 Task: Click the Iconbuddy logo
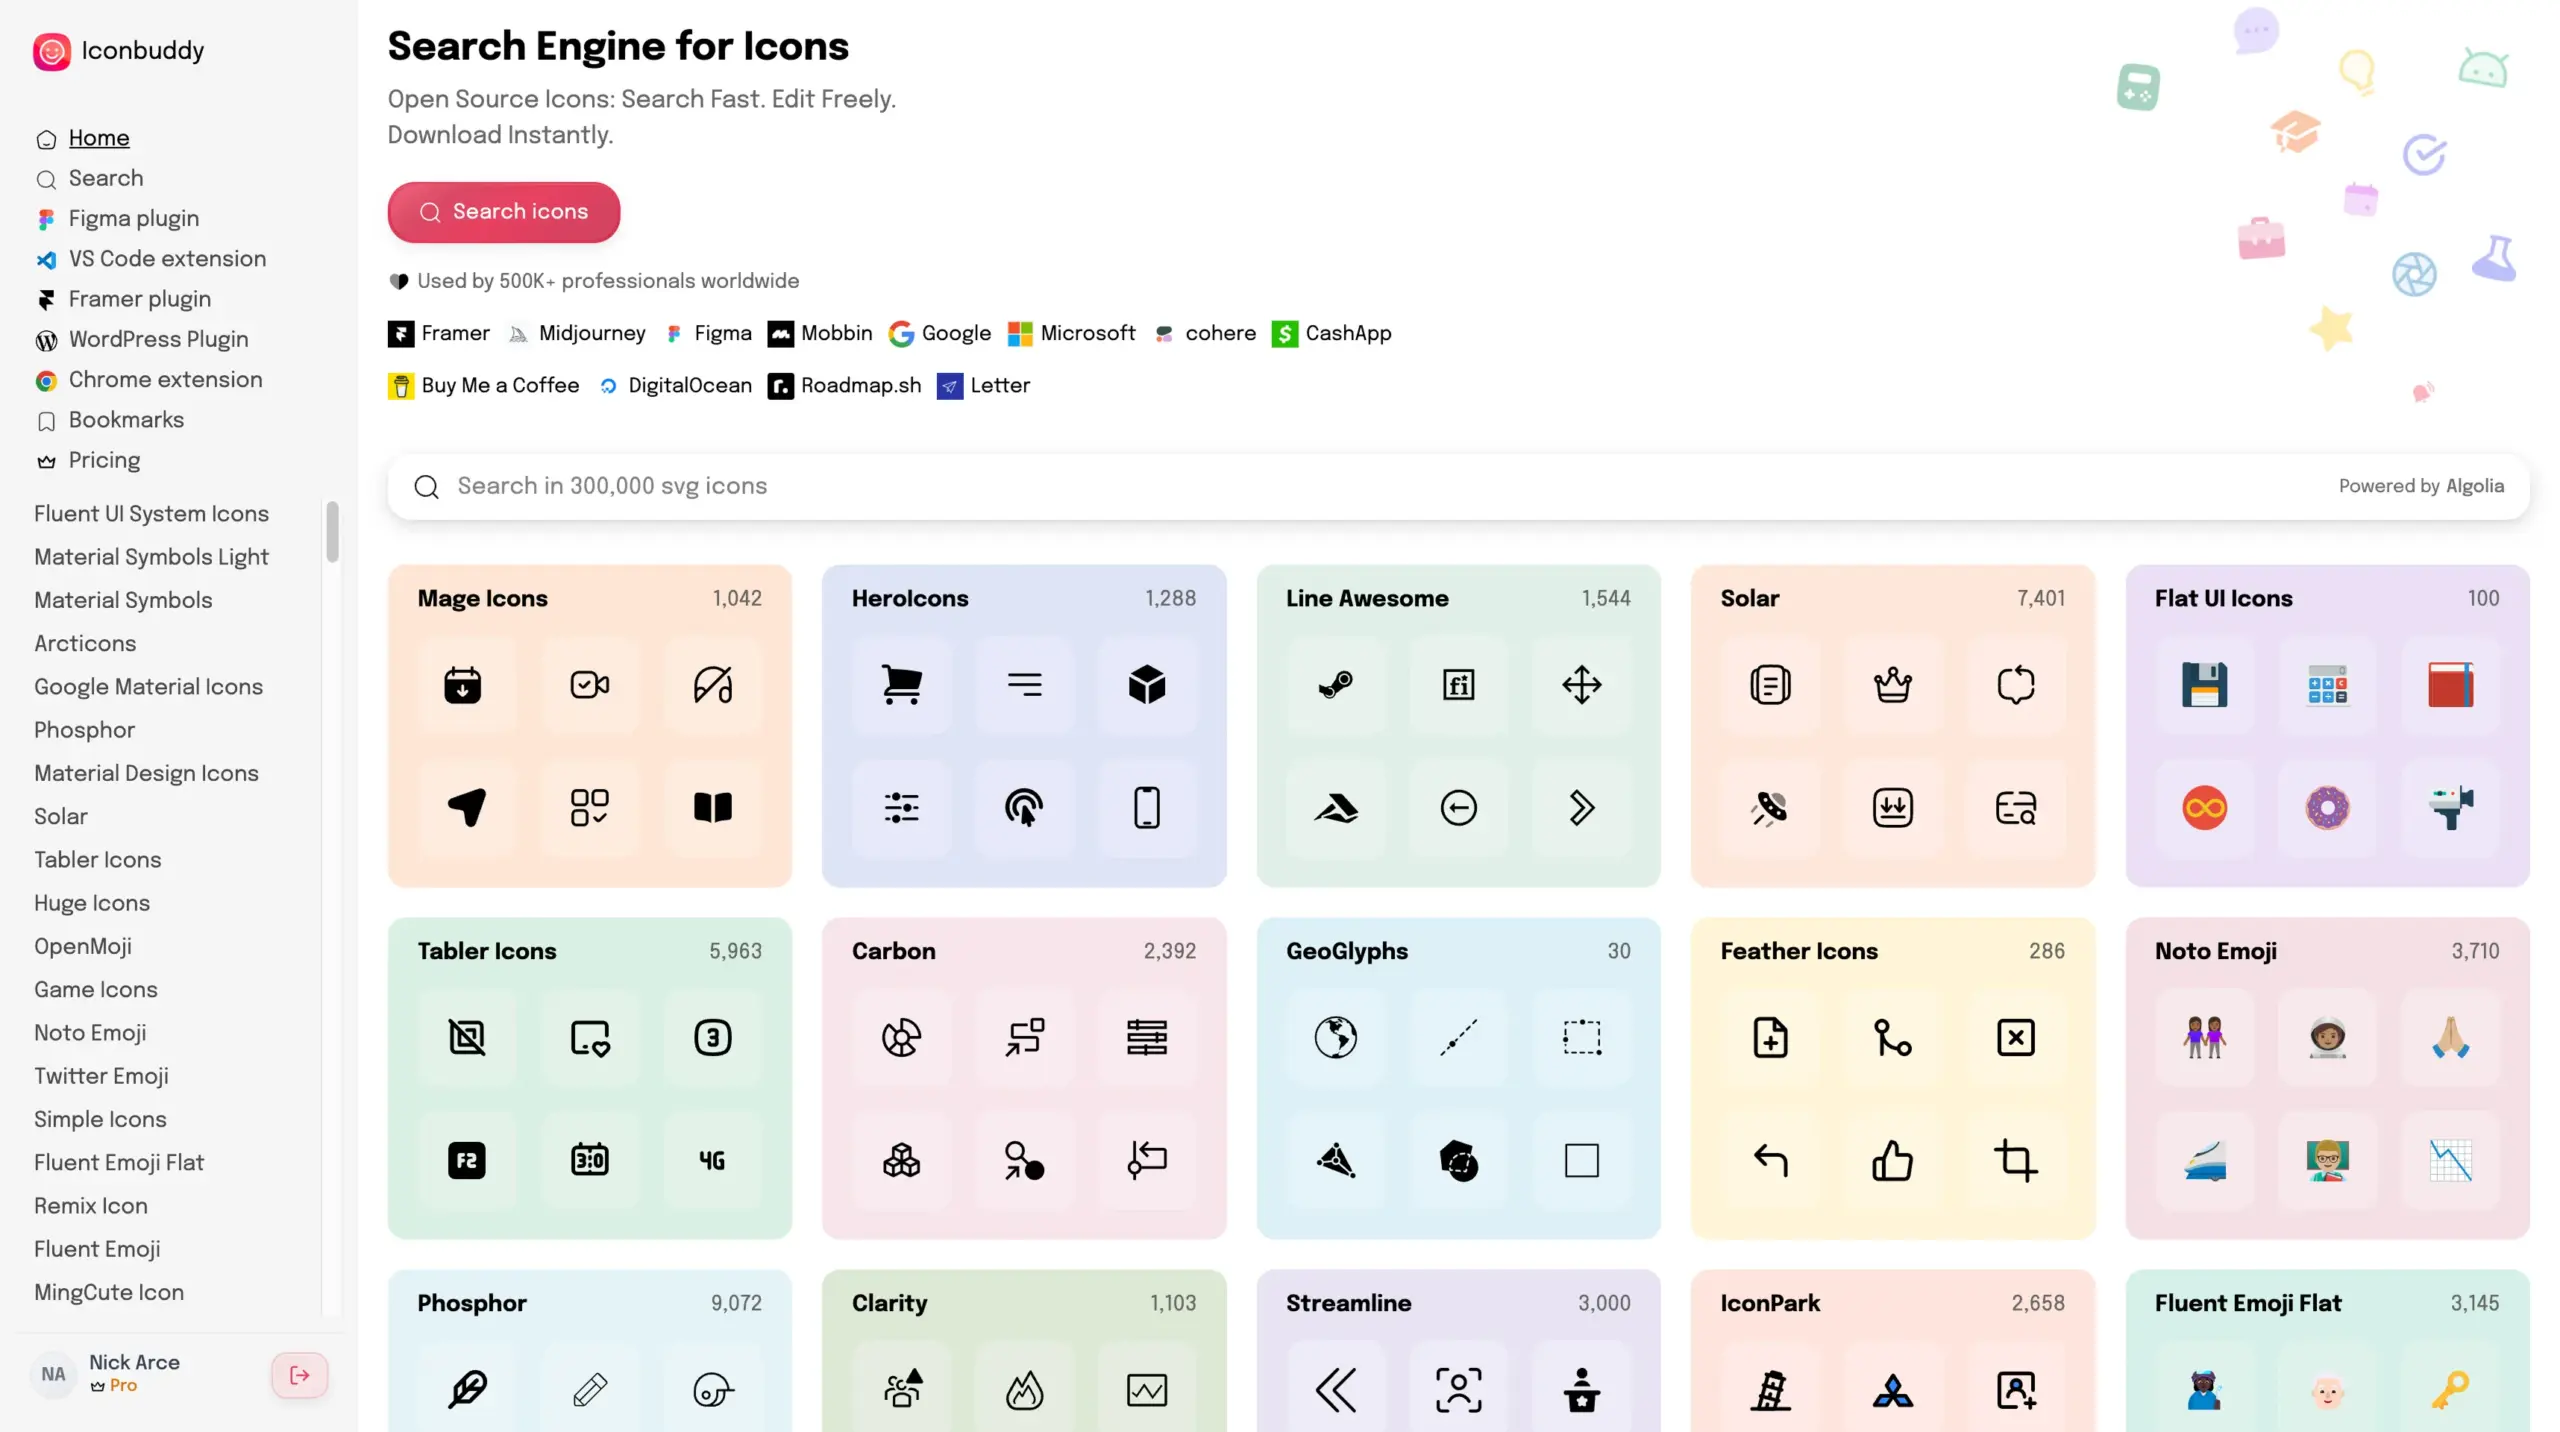click(x=117, y=51)
